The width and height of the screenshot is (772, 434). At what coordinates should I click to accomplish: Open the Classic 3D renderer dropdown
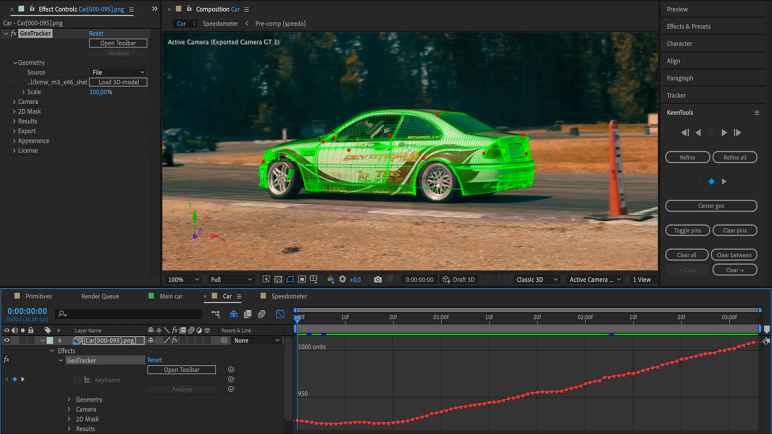pyautogui.click(x=538, y=280)
